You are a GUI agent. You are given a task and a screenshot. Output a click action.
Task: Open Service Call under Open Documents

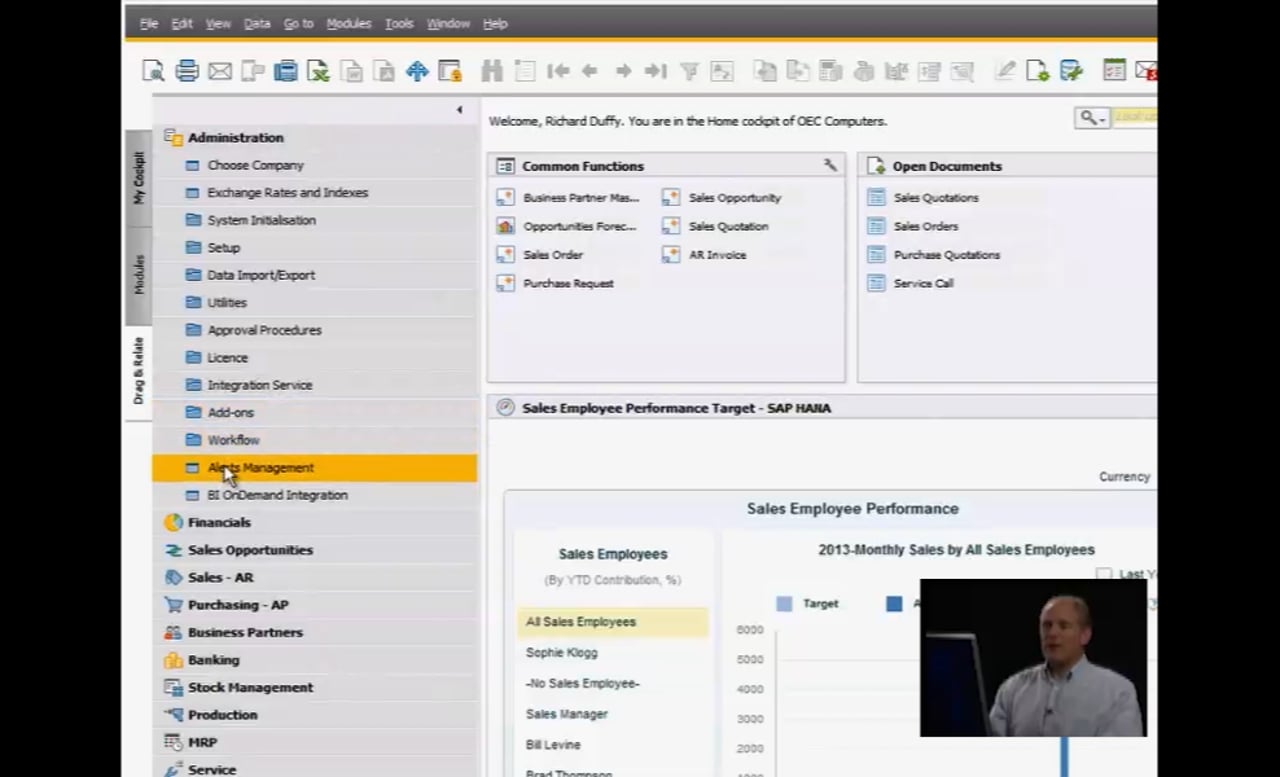point(924,284)
